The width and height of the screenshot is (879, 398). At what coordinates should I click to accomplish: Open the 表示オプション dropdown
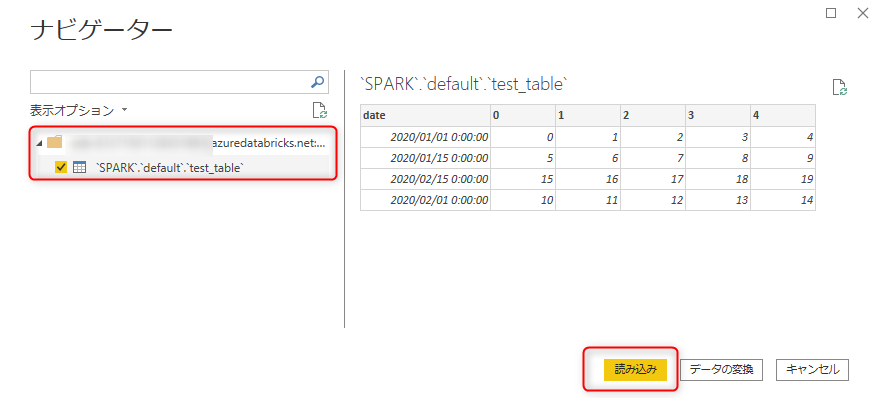(78, 110)
